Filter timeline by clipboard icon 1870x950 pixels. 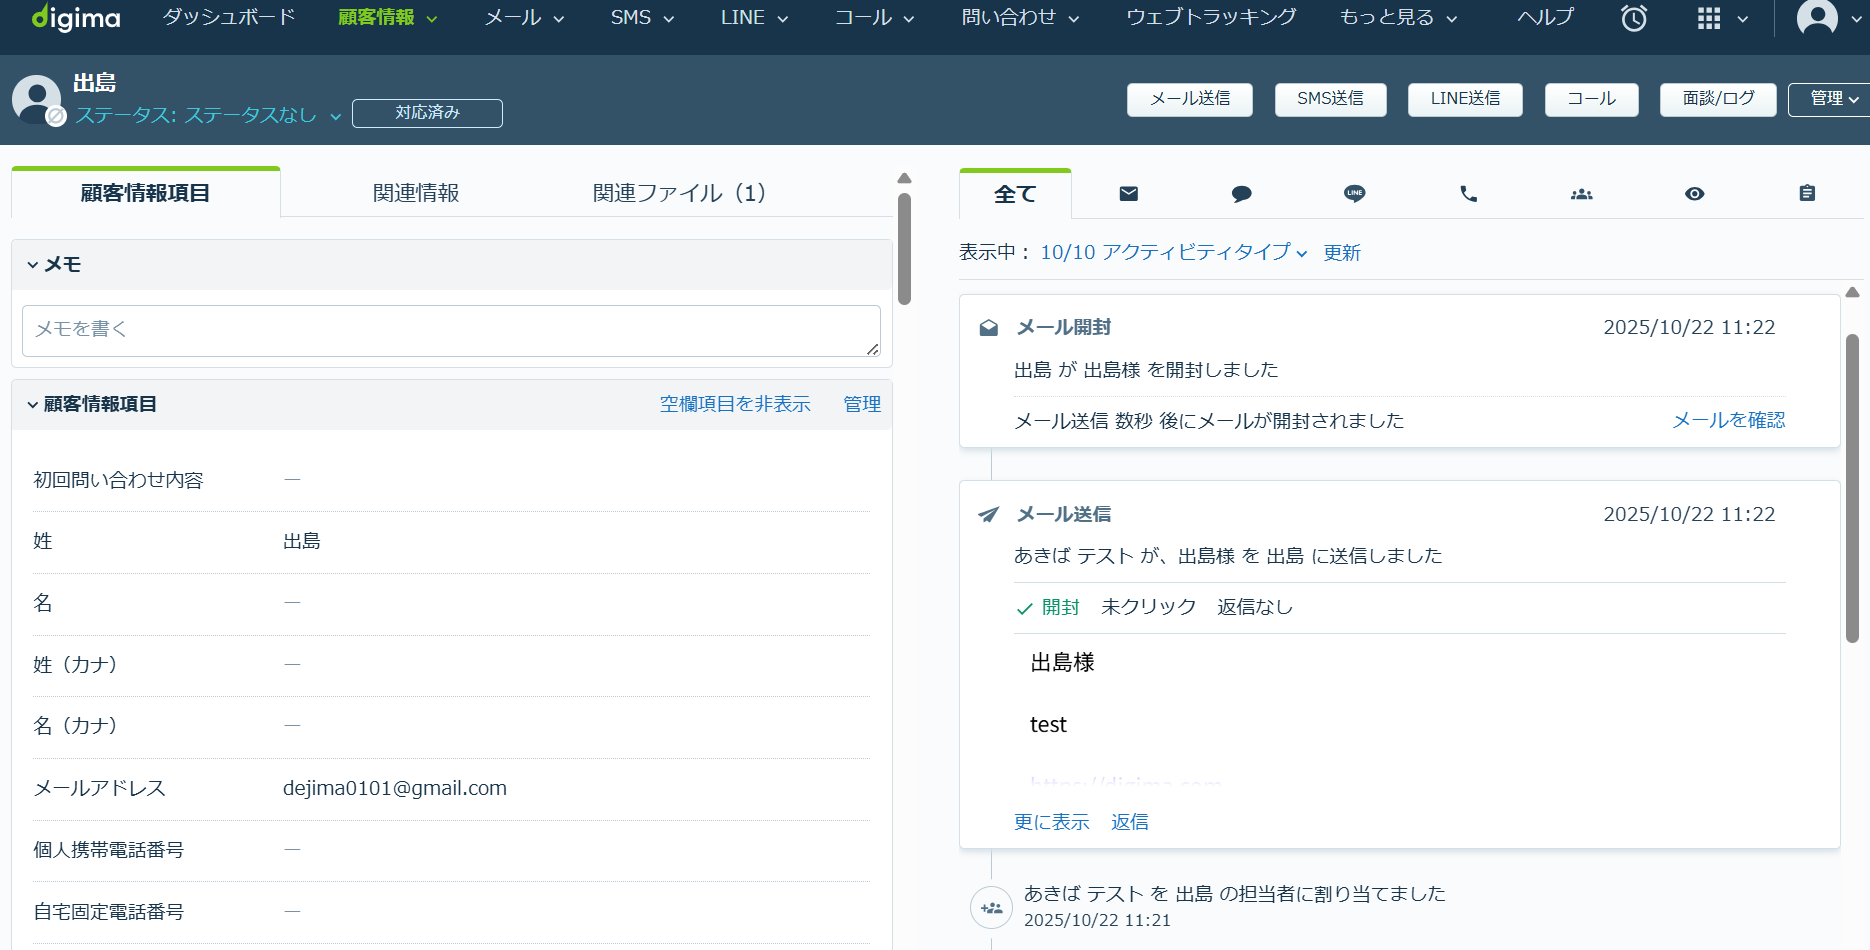pyautogui.click(x=1807, y=194)
